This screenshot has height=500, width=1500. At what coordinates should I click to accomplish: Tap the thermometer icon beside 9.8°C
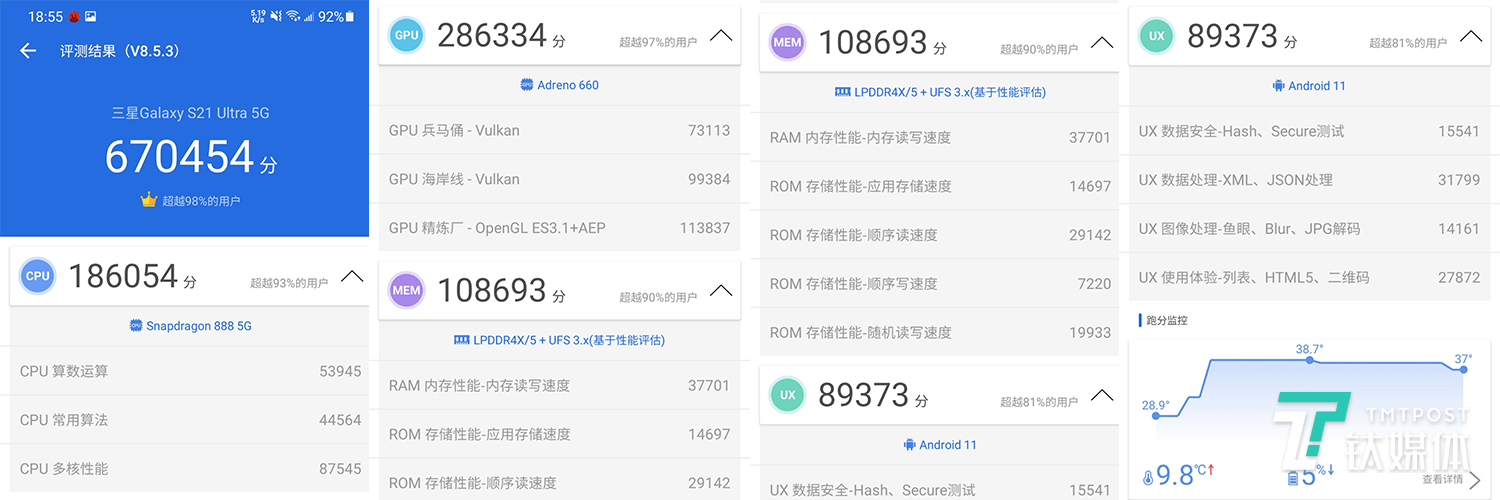1148,477
